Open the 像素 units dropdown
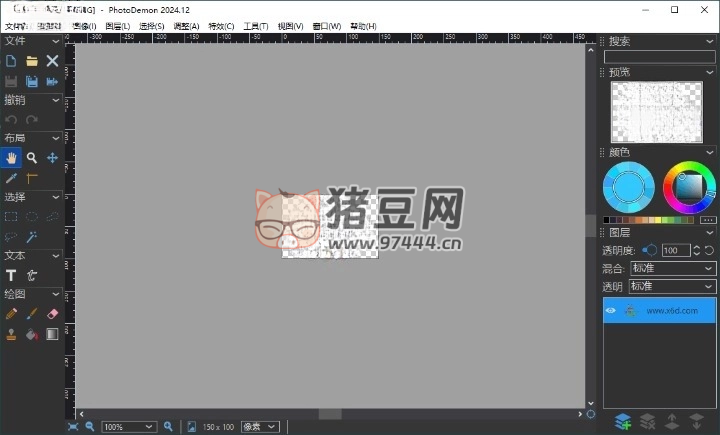Image resolution: width=720 pixels, height=435 pixels. tap(260, 427)
